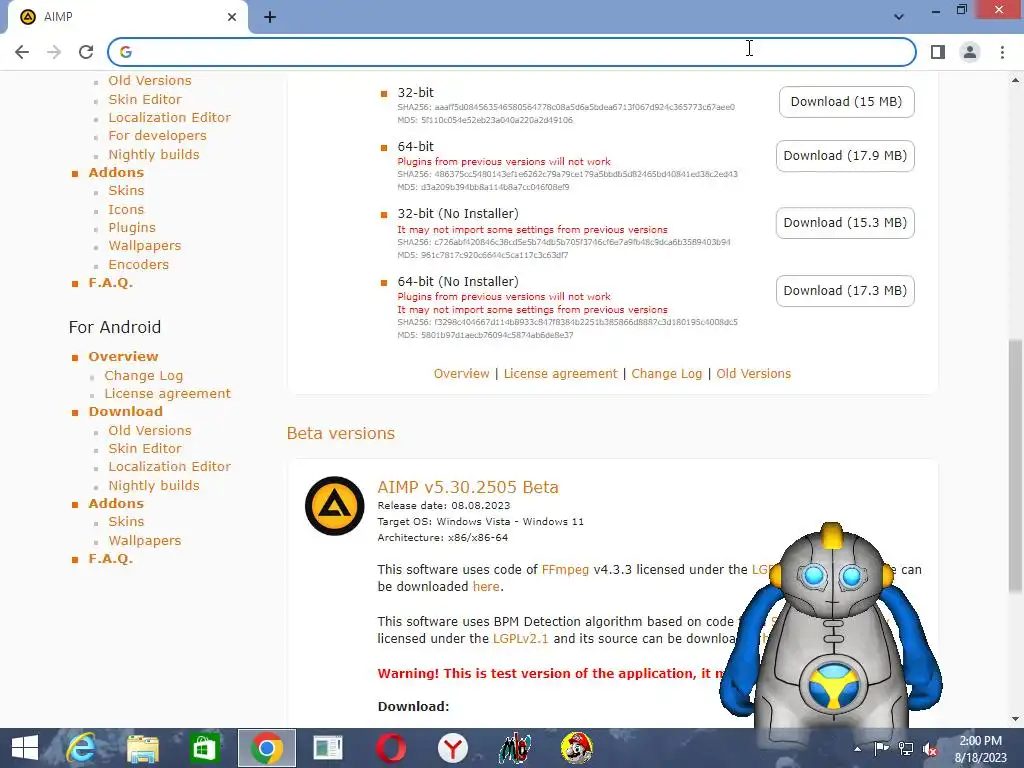Screen dimensions: 1024x768
Task: Open the F.A.Q. link below Encoders
Action: (110, 283)
